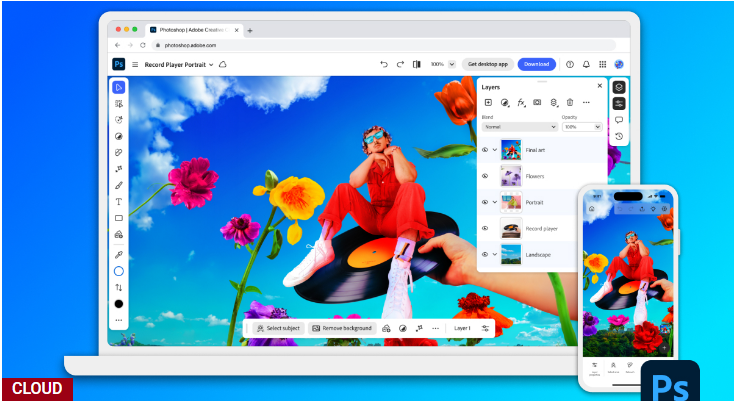Delete layer with the trash icon

(570, 102)
